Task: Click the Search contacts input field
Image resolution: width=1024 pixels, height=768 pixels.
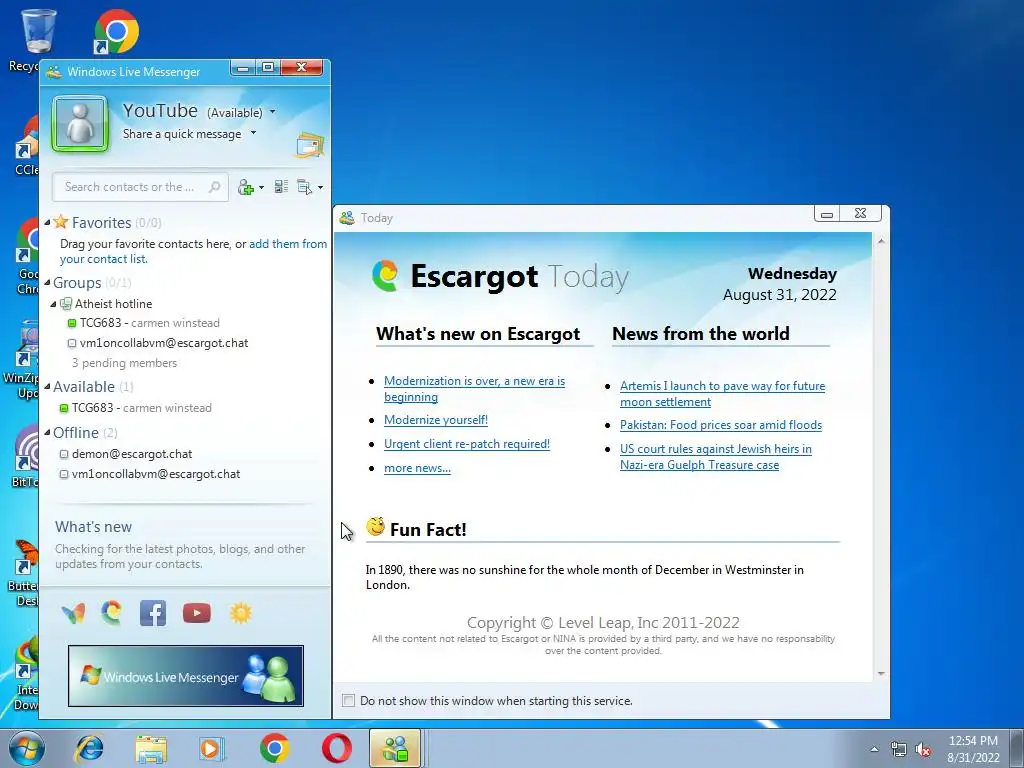Action: coord(140,187)
